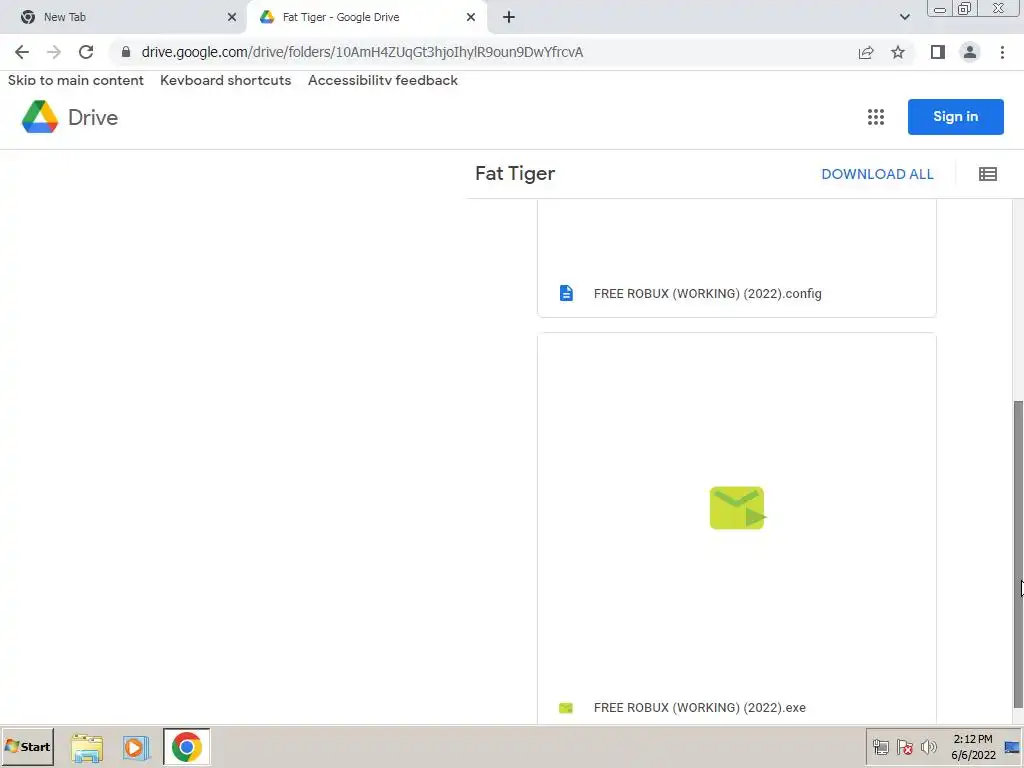Close the Fat Tiger Drive tab

tap(471, 17)
